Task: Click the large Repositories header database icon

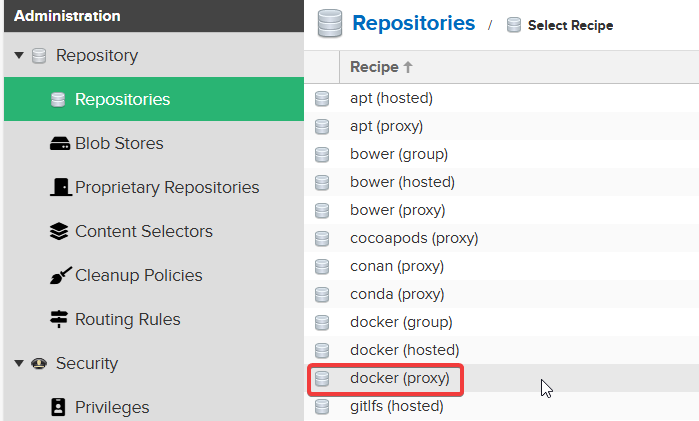Action: (x=330, y=23)
